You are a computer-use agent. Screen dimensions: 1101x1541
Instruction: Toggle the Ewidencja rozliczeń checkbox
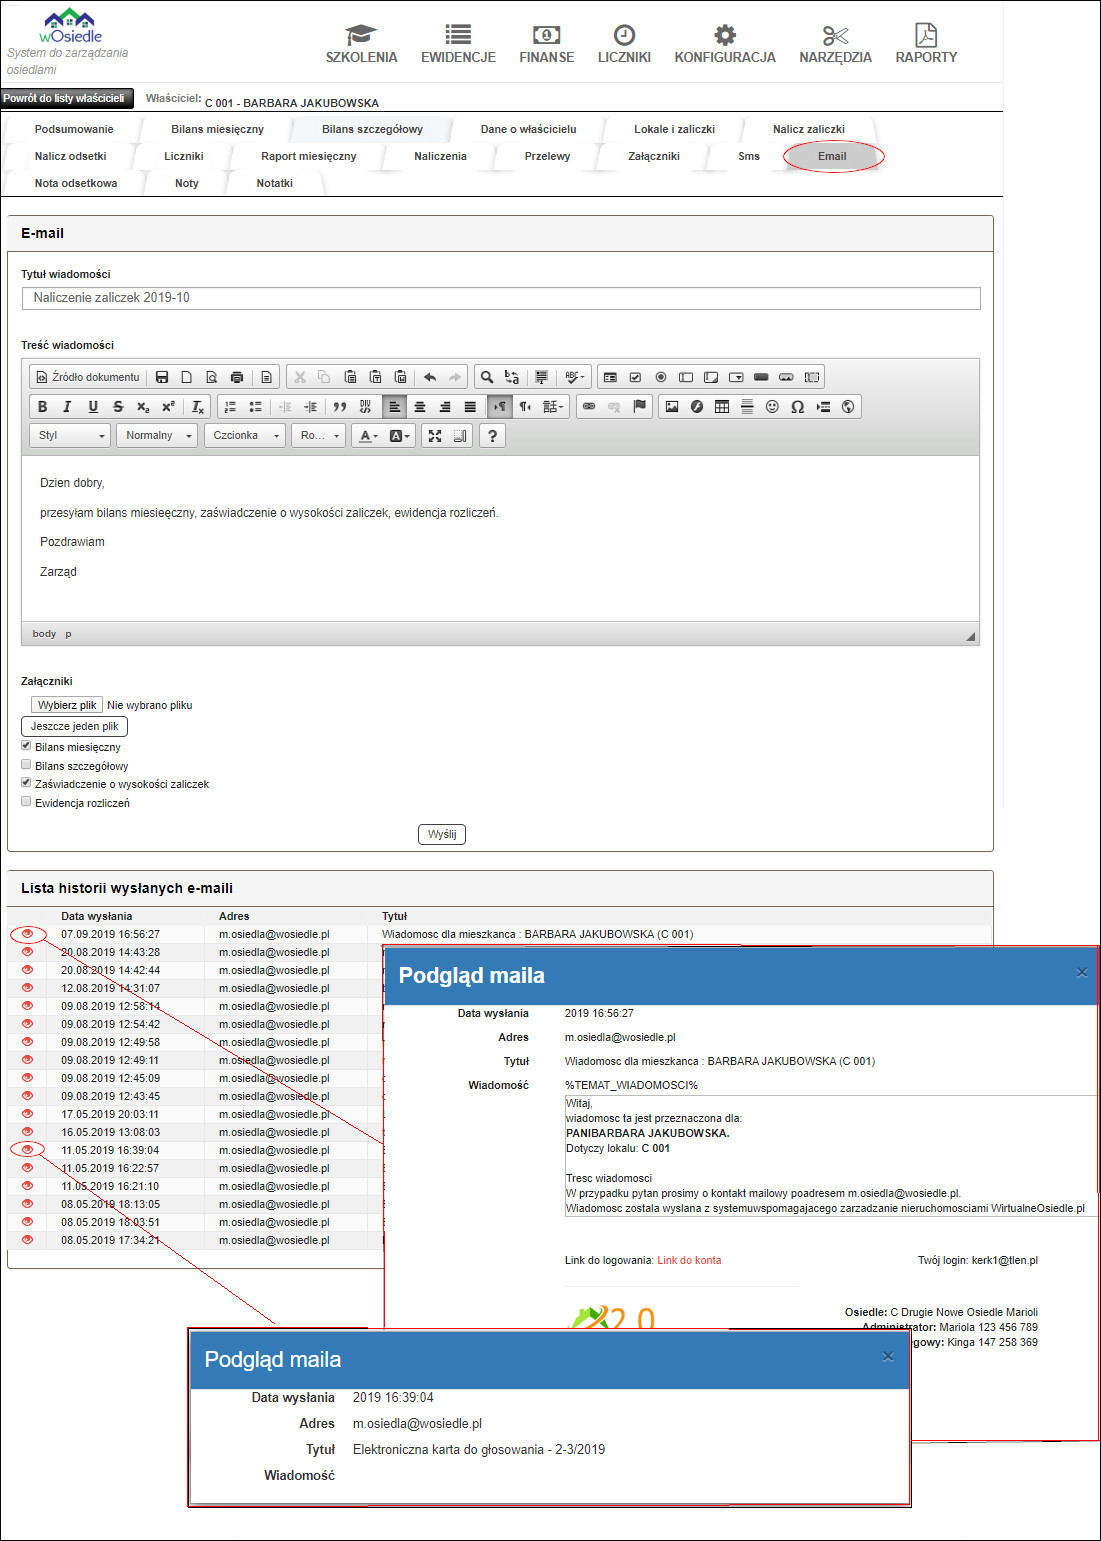coord(26,802)
